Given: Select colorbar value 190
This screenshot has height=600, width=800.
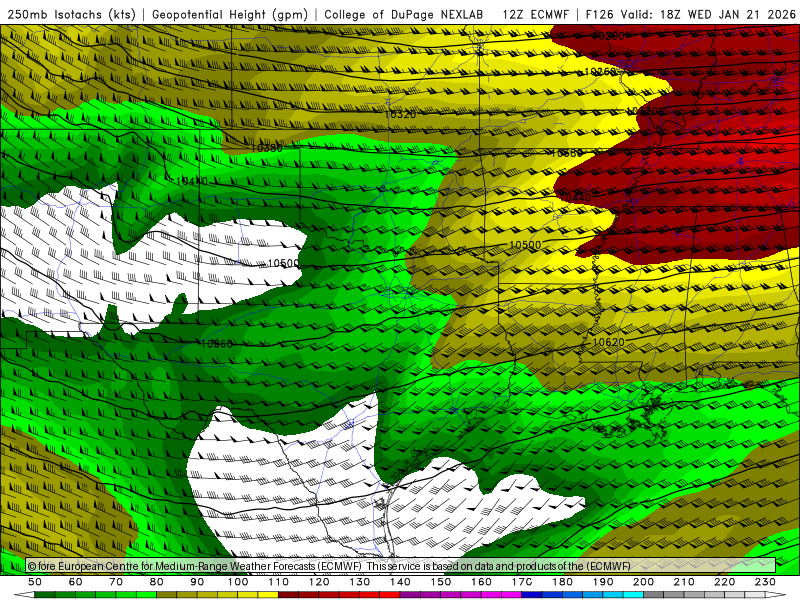Looking at the screenshot, I should pyautogui.click(x=603, y=582).
